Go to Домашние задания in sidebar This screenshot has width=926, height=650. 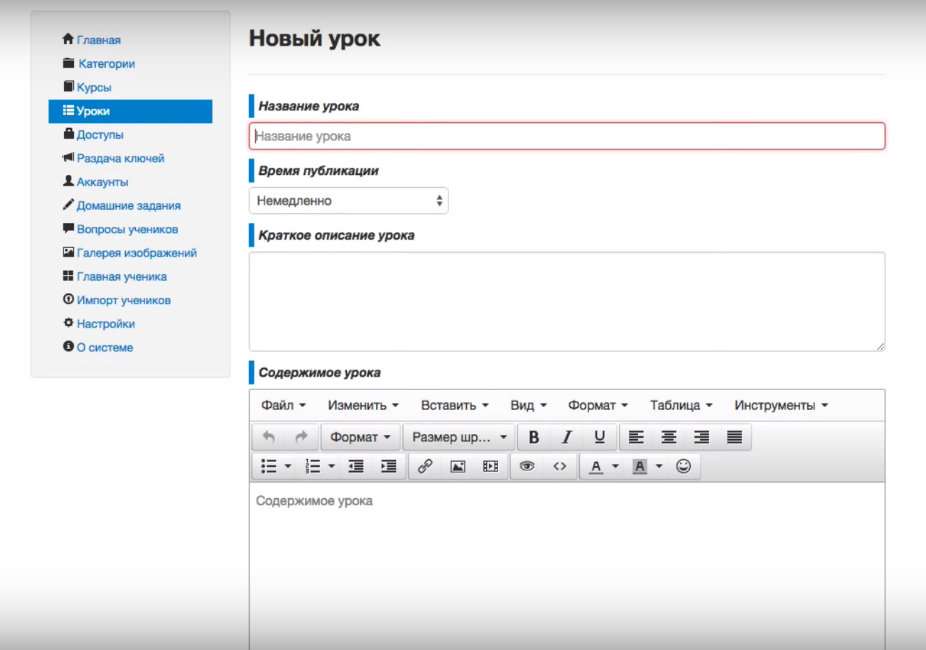128,206
